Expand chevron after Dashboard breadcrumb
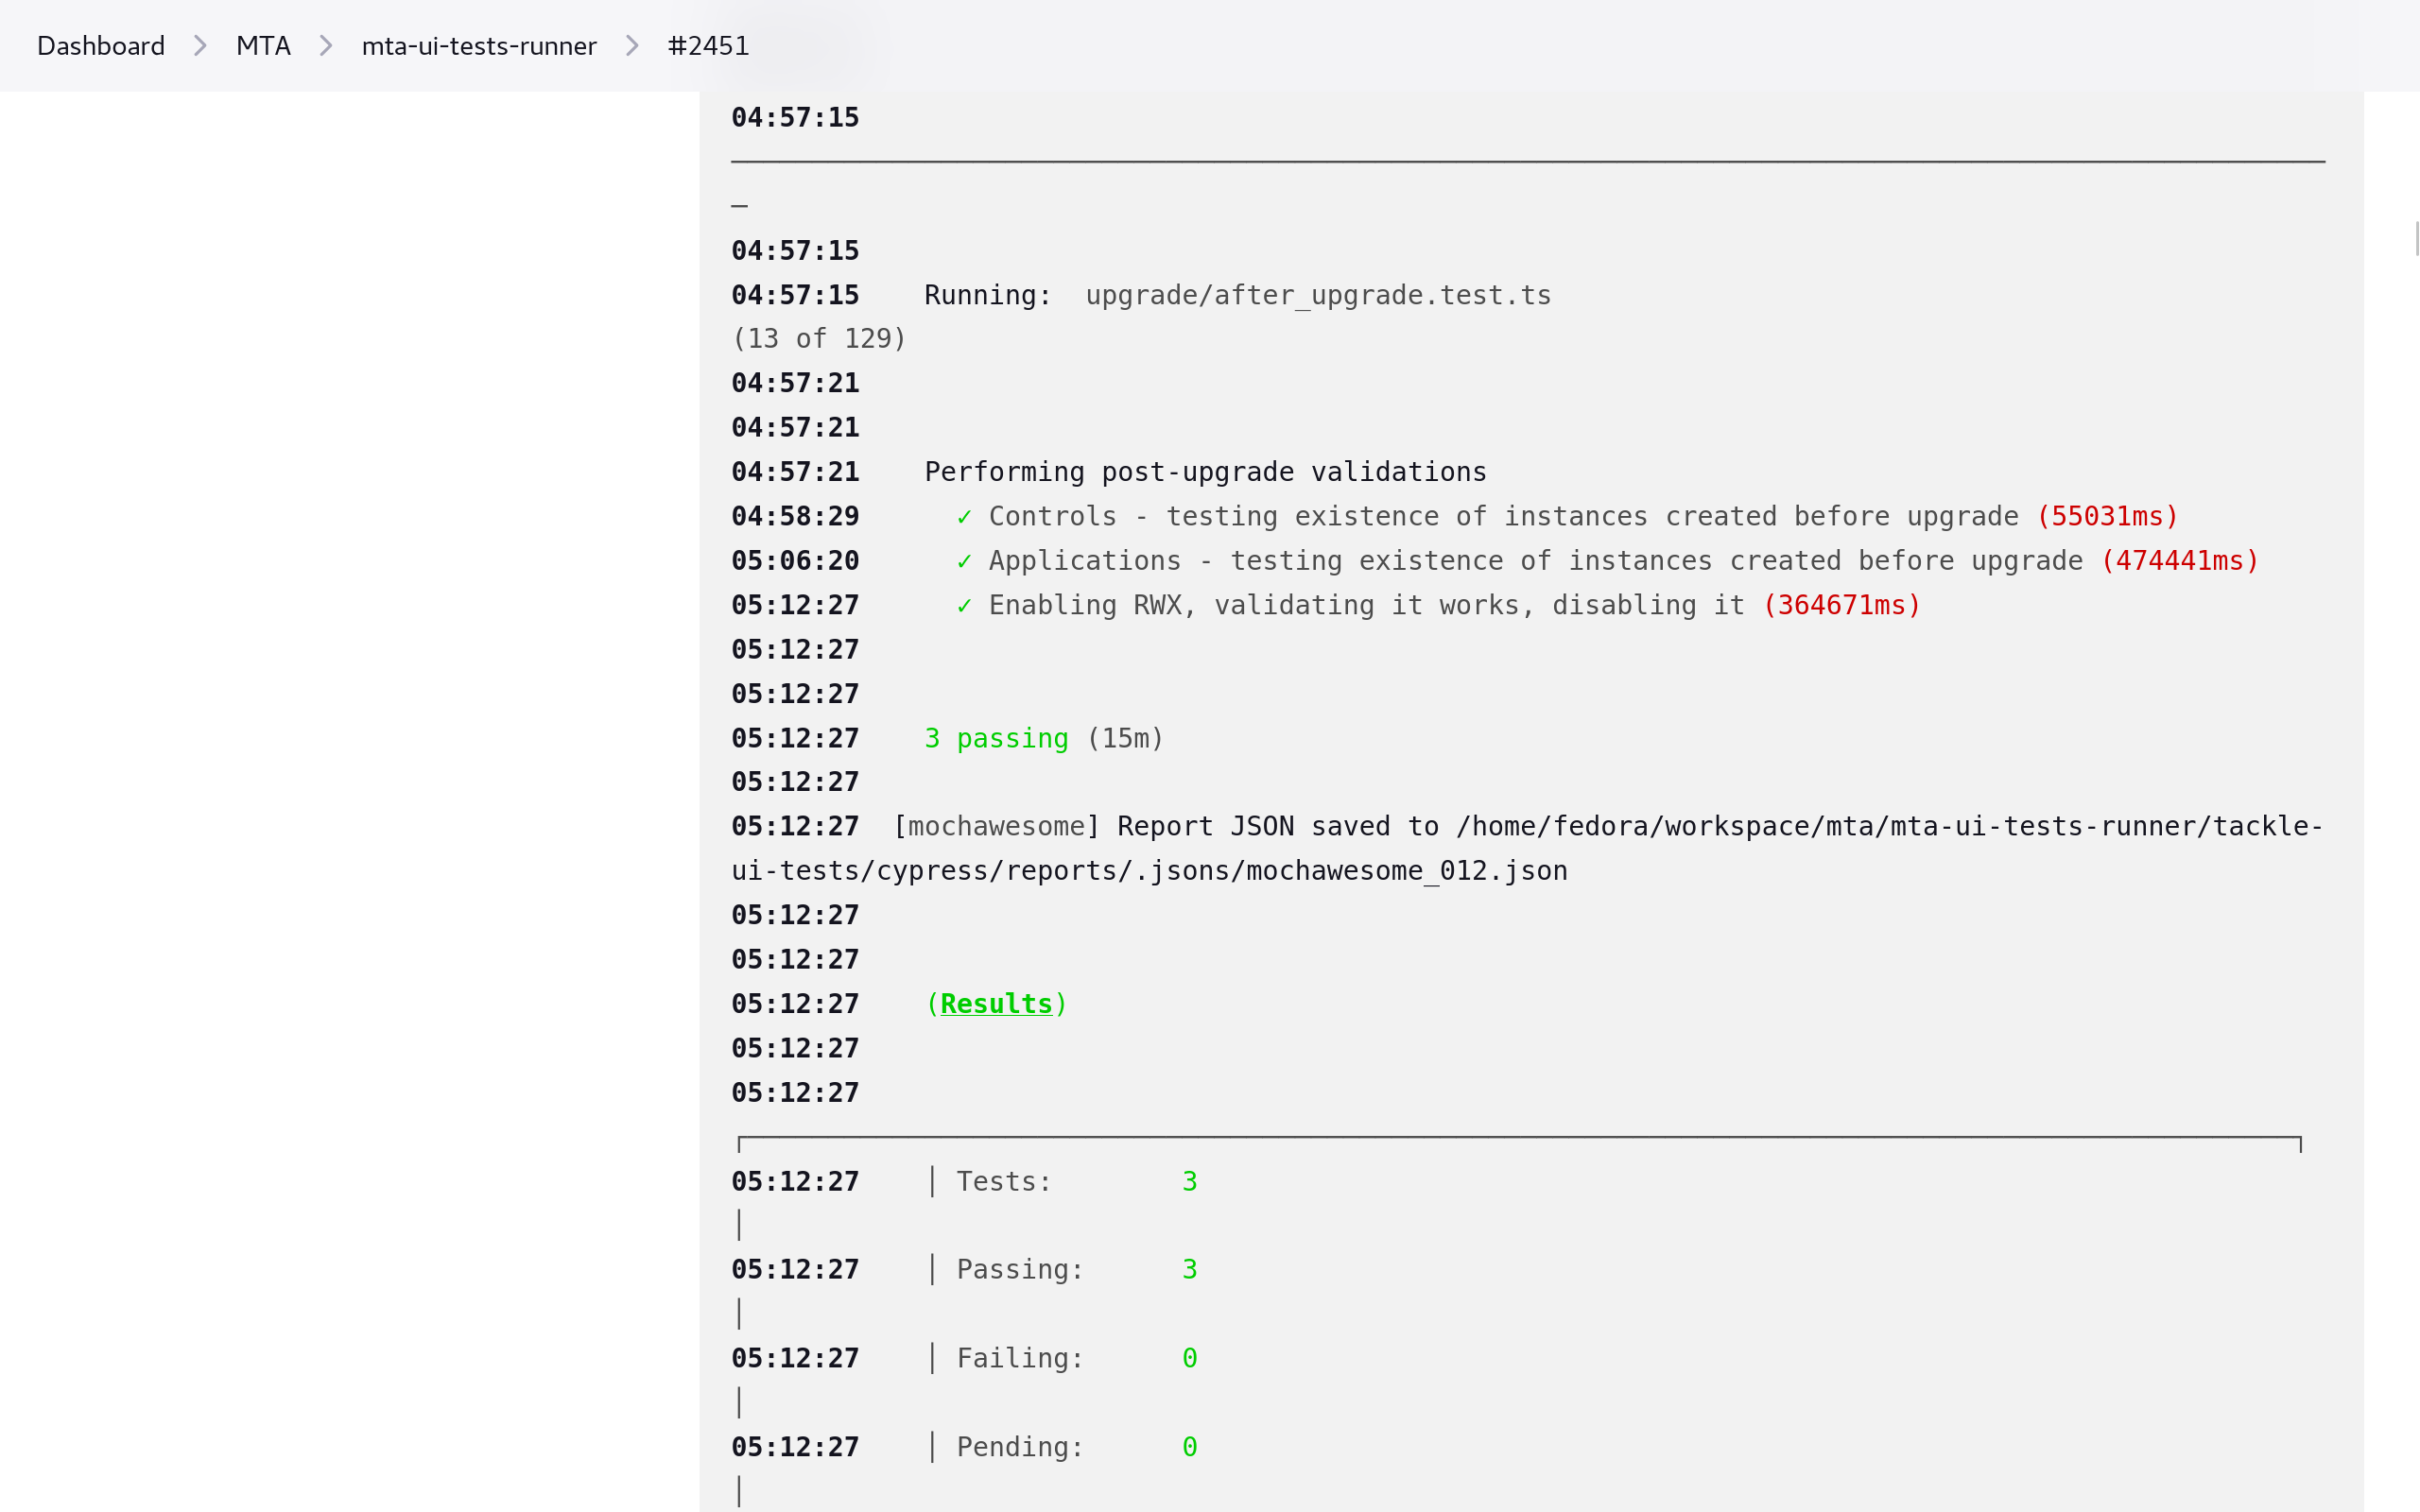Viewport: 2420px width, 1512px height. pos(200,46)
